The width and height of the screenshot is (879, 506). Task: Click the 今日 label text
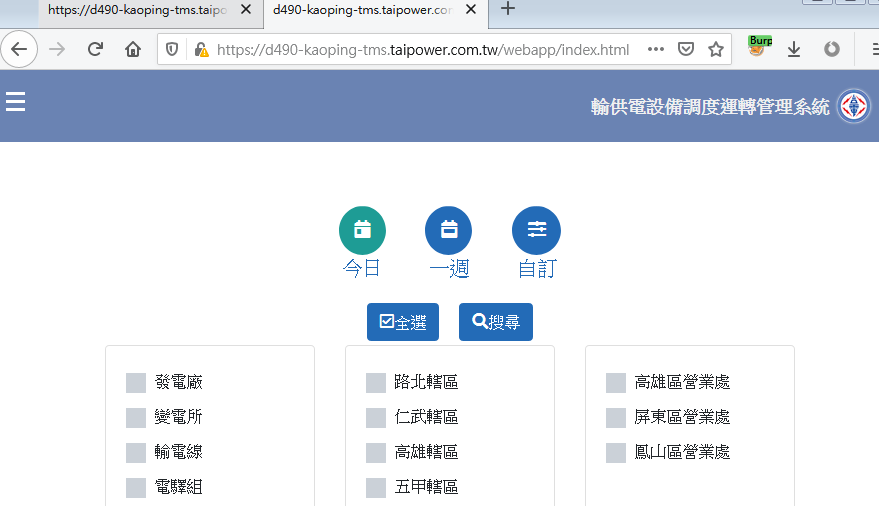pyautogui.click(x=362, y=268)
